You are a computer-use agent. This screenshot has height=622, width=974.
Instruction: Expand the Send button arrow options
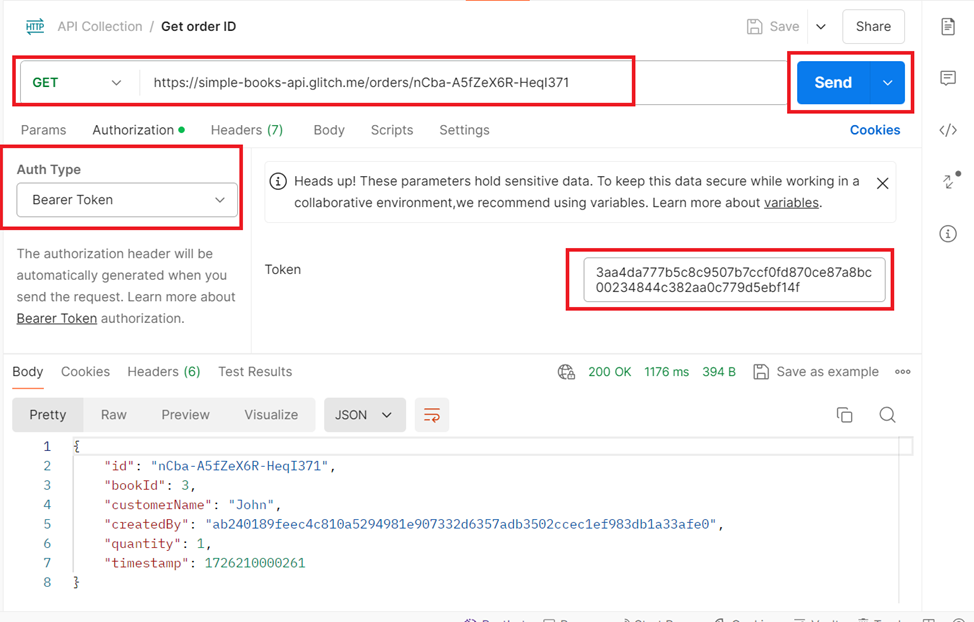click(x=887, y=83)
